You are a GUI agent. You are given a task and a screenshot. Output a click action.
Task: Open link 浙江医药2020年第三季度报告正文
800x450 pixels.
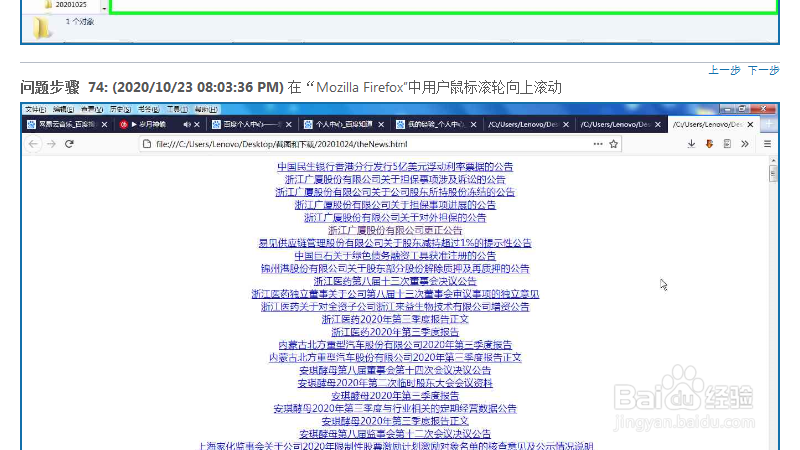[395, 319]
